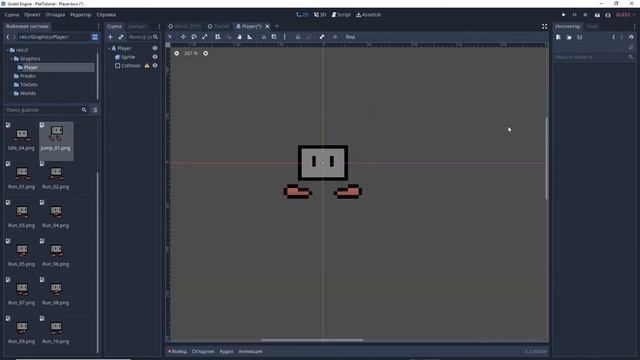Viewport: 640px width, 360px height.
Task: Stop the running scene
Action: click(585, 15)
